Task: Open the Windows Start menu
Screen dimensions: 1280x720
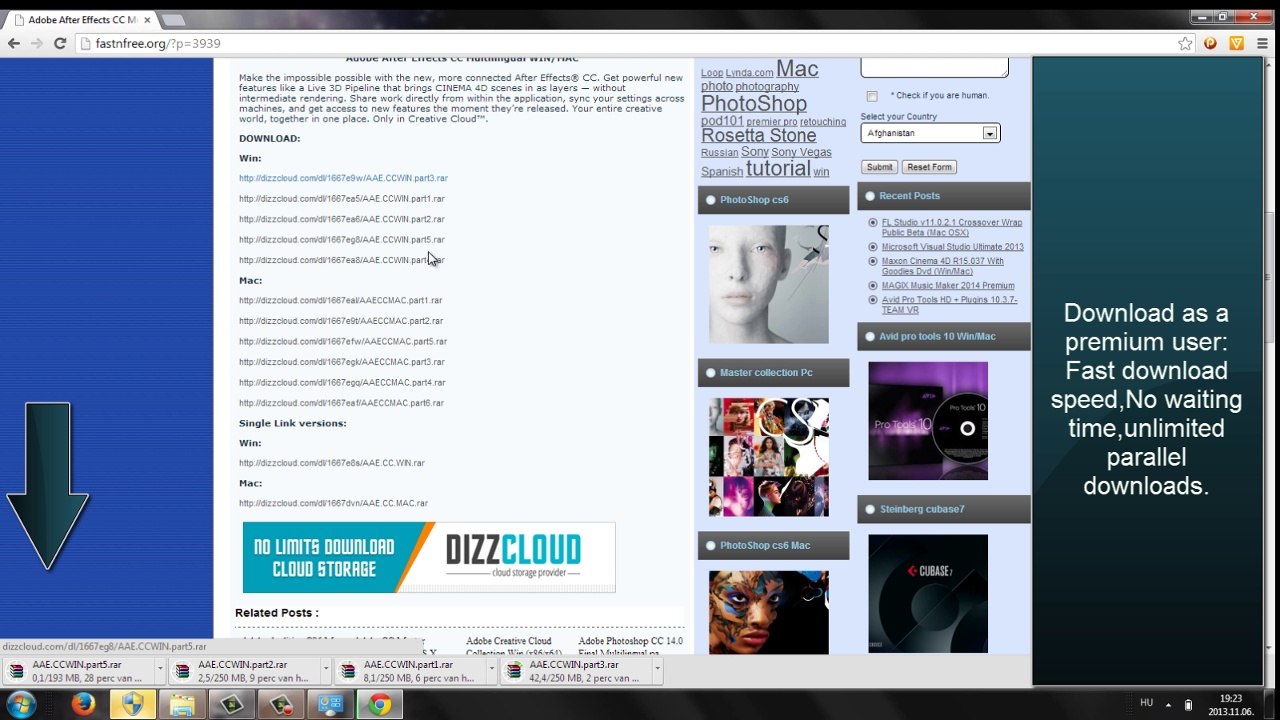Action: [x=20, y=704]
